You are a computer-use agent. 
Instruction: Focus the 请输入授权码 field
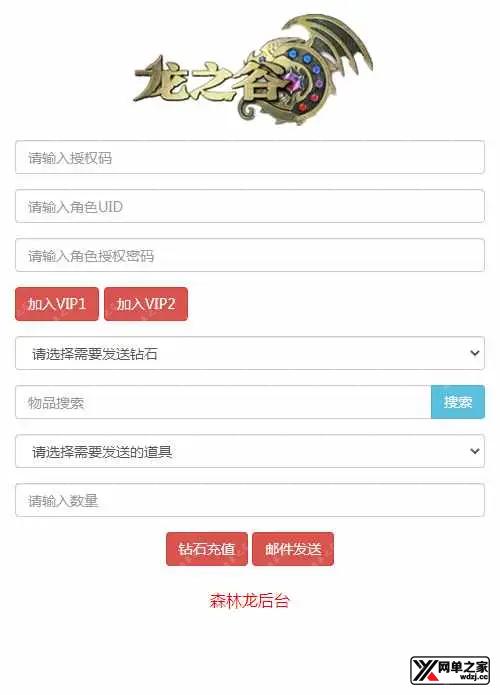pyautogui.click(x=250, y=157)
